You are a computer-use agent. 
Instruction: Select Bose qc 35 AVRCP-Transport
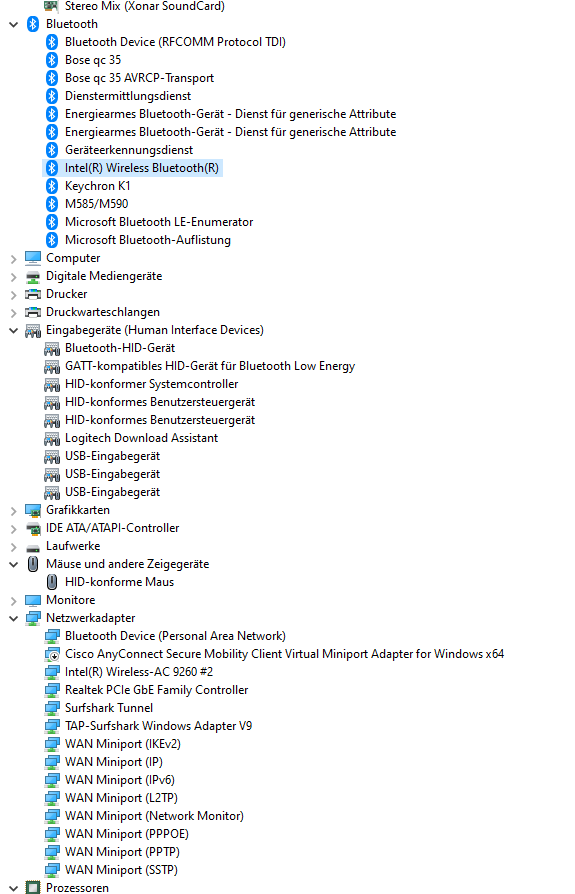point(139,78)
